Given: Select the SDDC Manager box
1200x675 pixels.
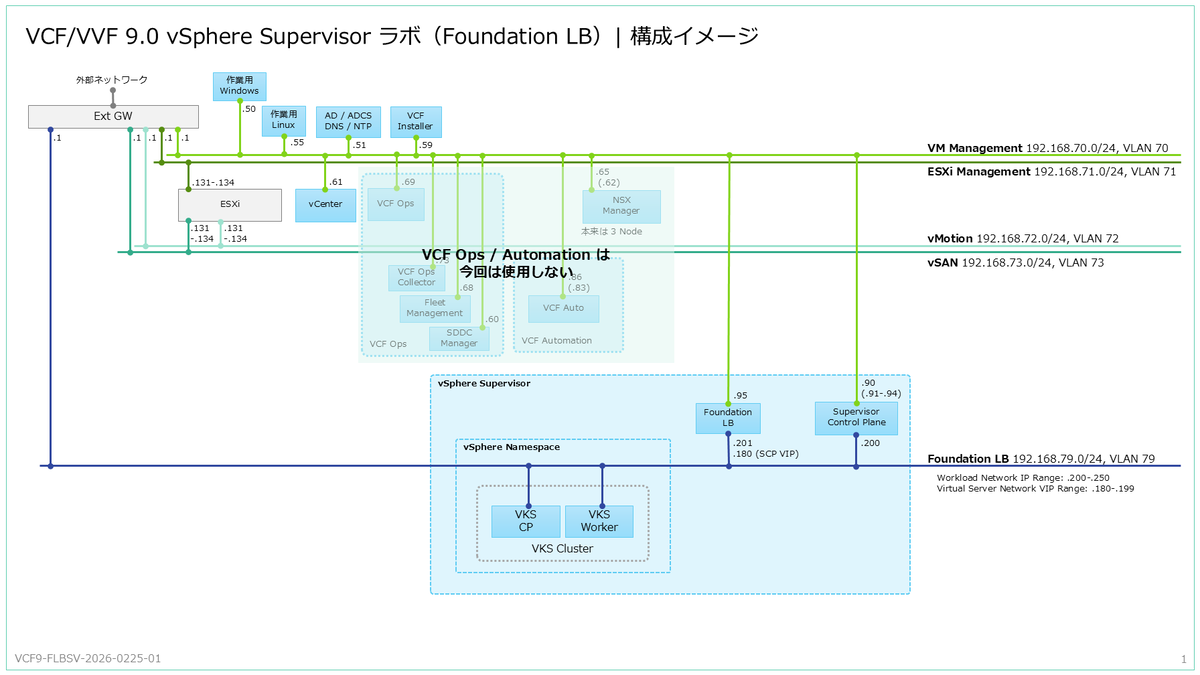Looking at the screenshot, I should pyautogui.click(x=460, y=338).
